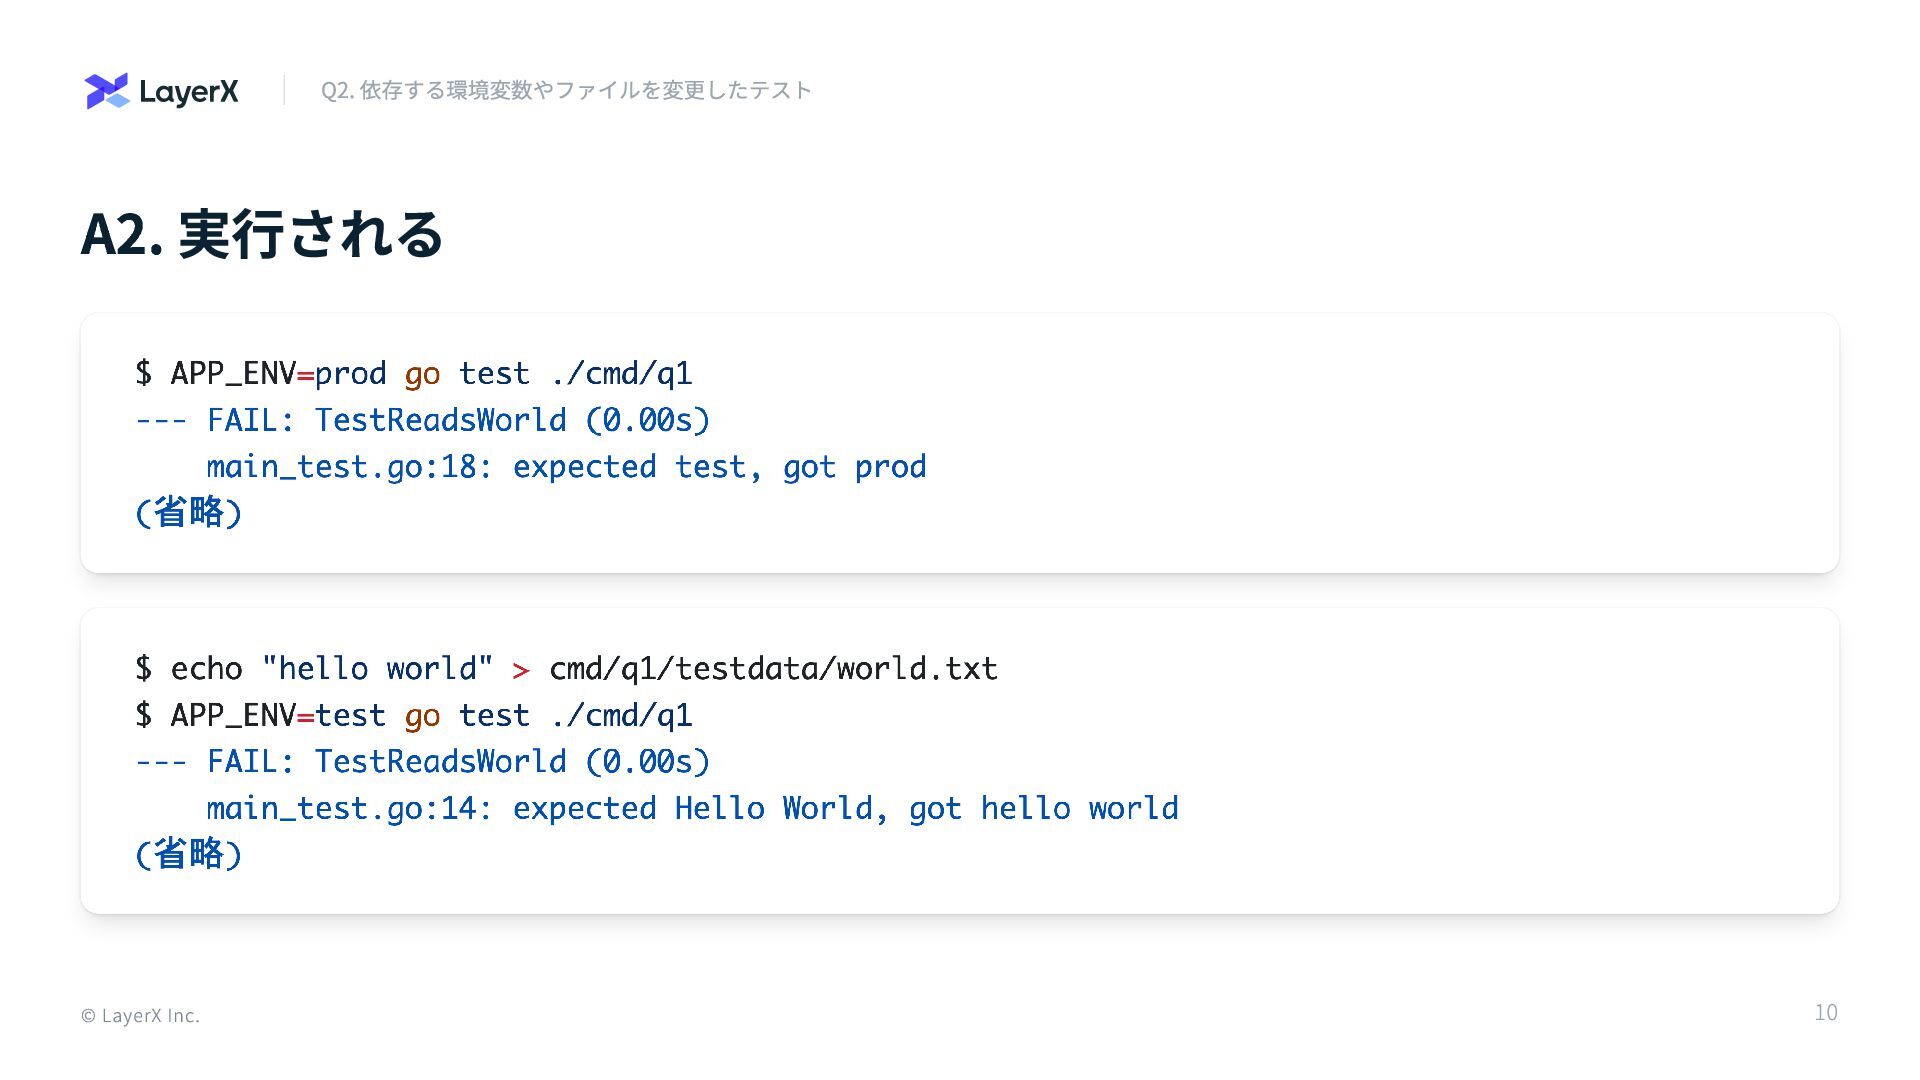Click cmd/q1/testdata/world.txt file path
The width and height of the screenshot is (1920, 1080).
tap(773, 668)
